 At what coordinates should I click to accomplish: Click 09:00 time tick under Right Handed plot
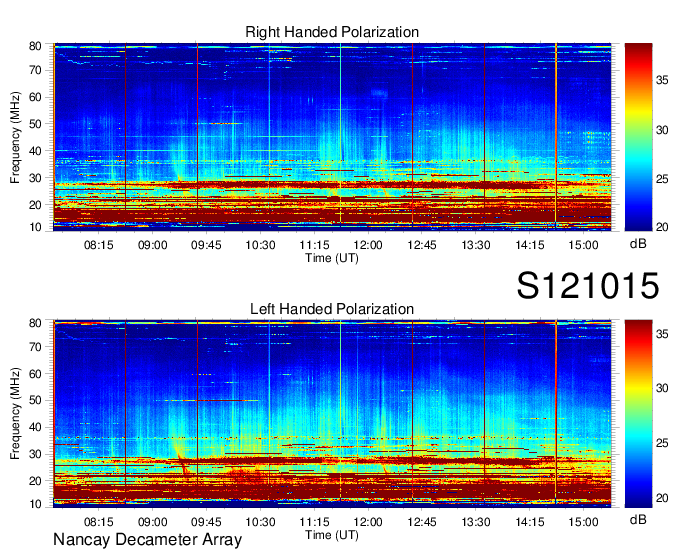152,245
